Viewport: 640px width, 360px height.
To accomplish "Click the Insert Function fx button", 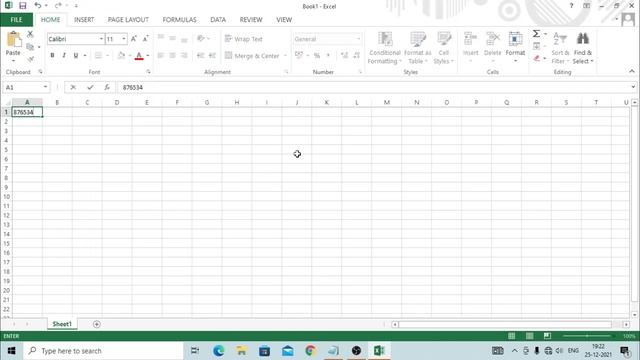I will pyautogui.click(x=107, y=87).
